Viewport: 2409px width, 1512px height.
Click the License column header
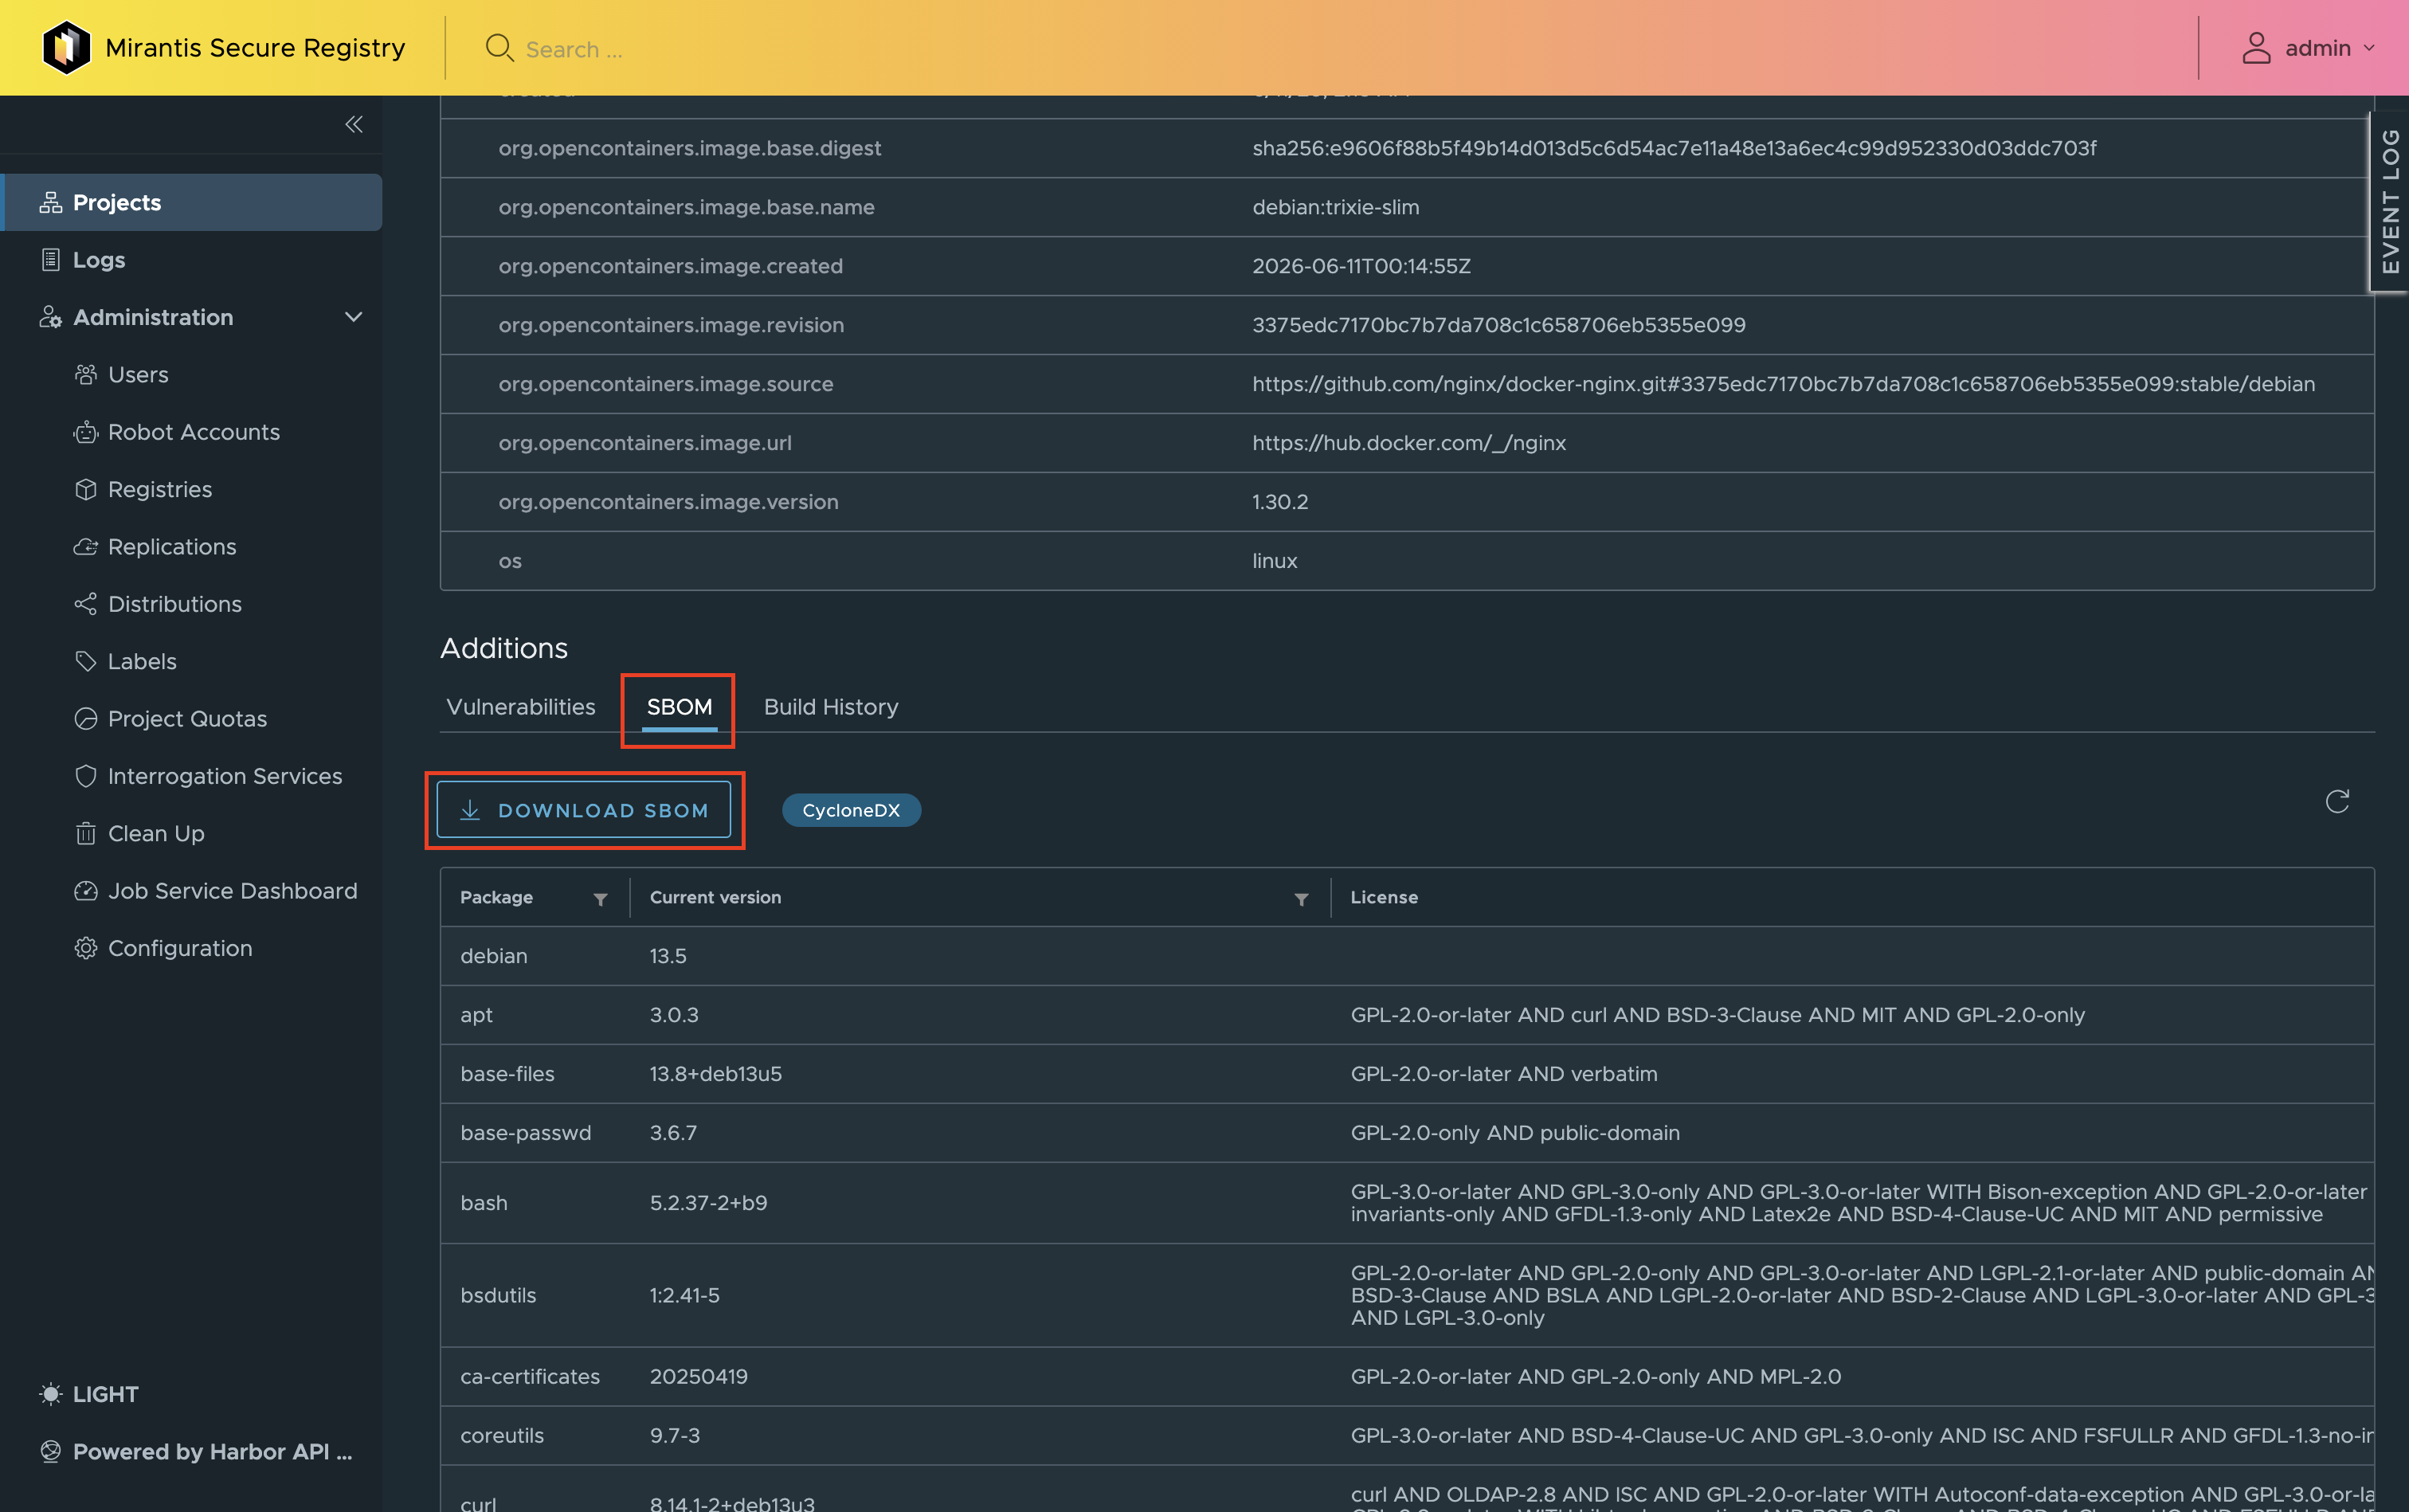pos(1384,897)
